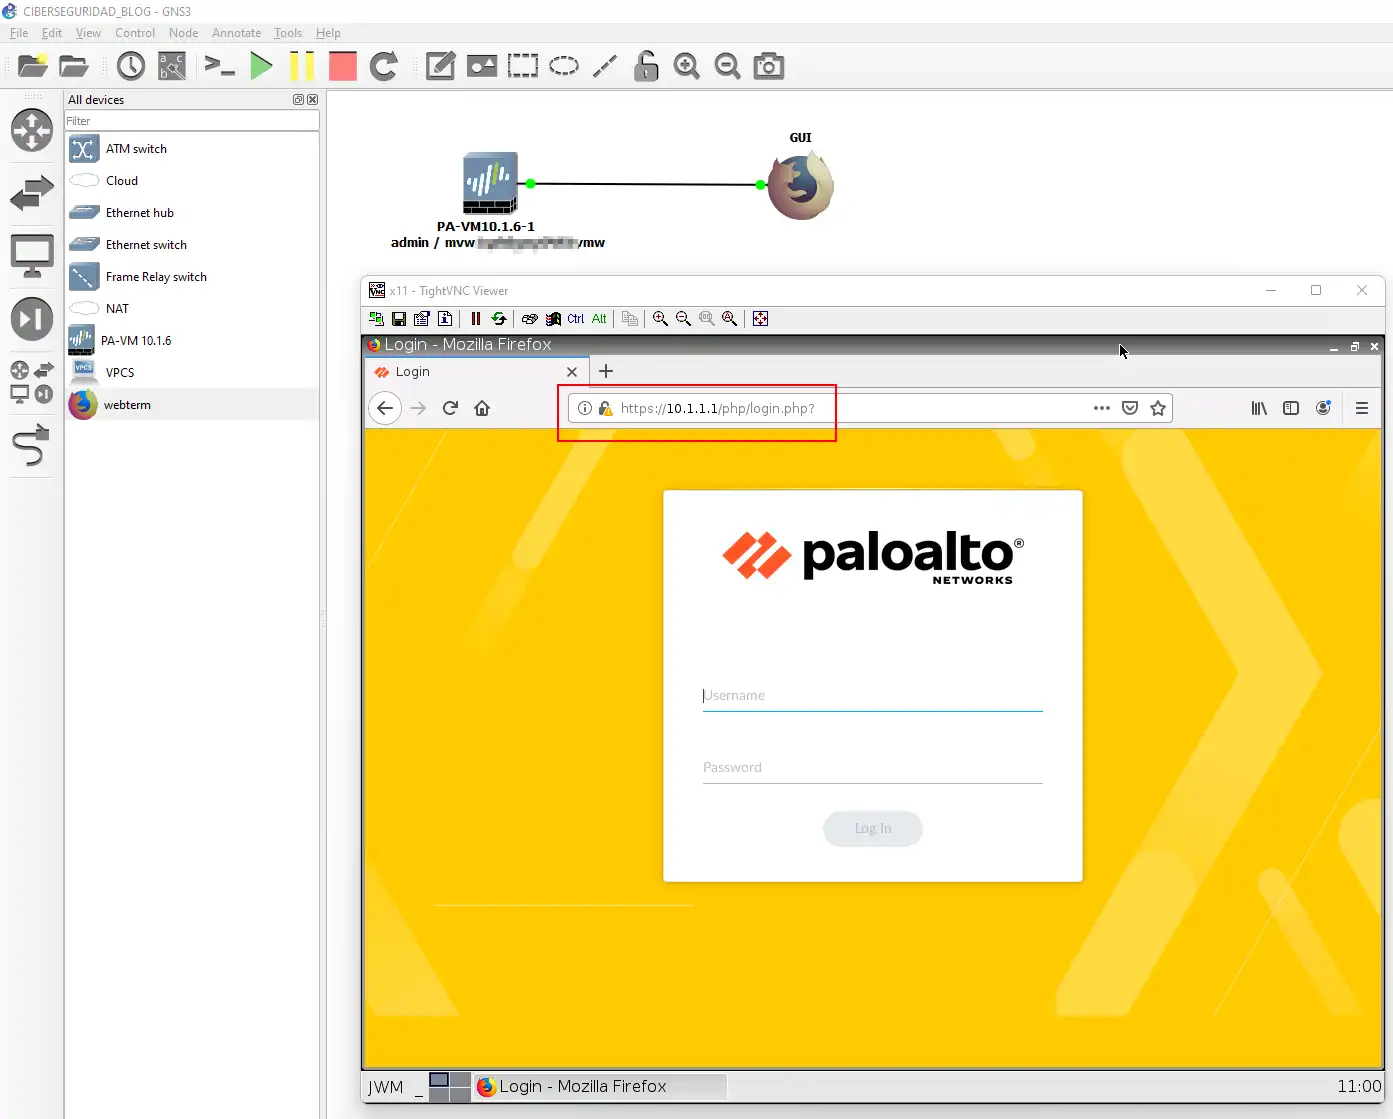This screenshot has width=1393, height=1119.
Task: Toggle the VNC Ctrl key button
Action: [x=576, y=319]
